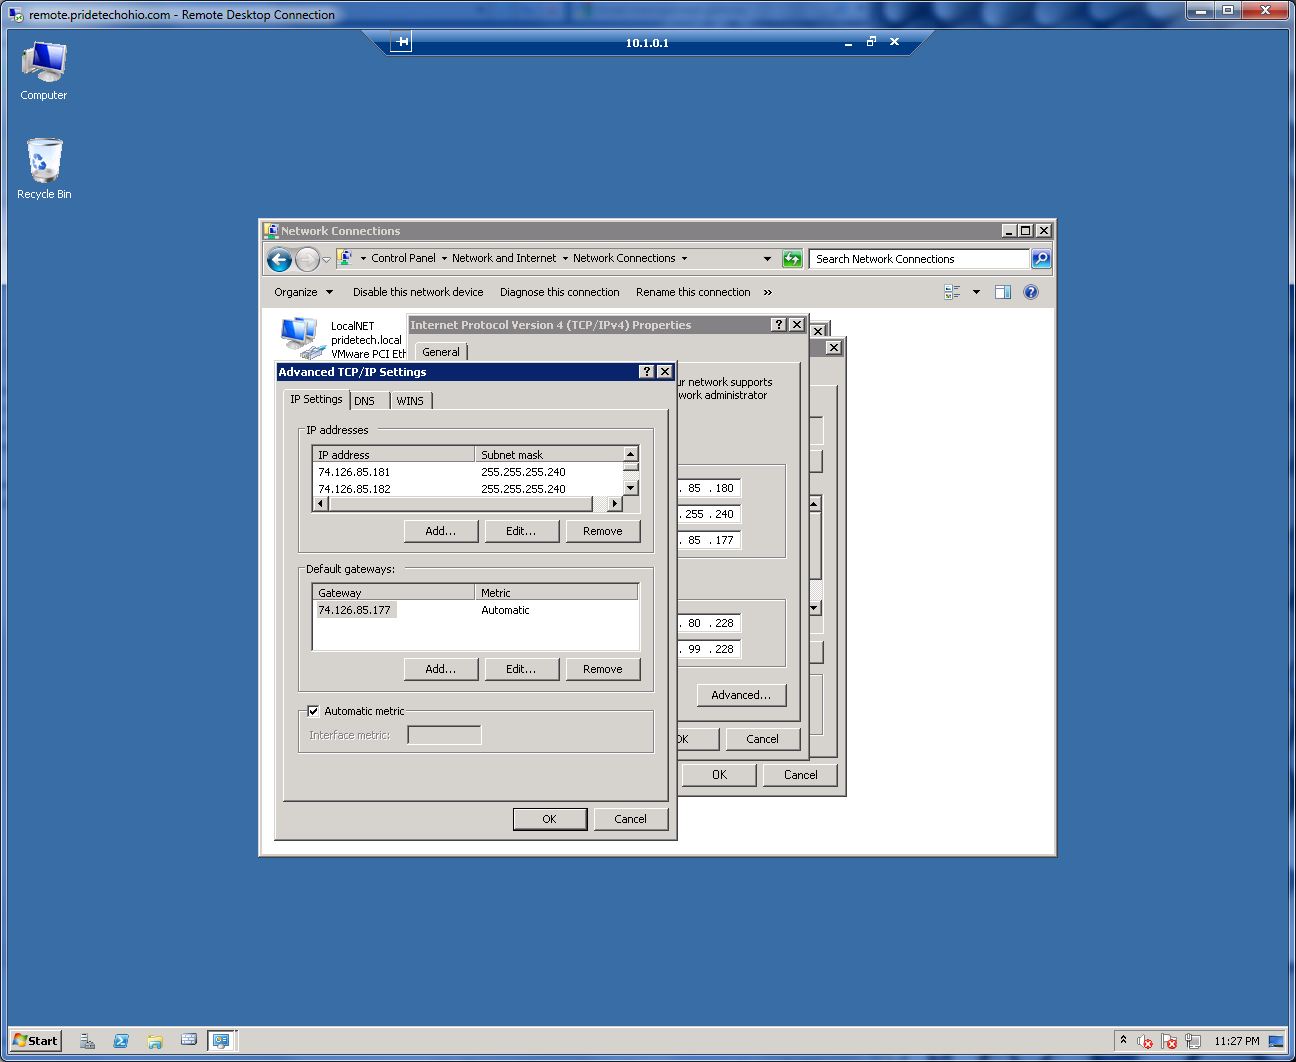The width and height of the screenshot is (1296, 1062).
Task: Change view icon in Network Connections toolbar
Action: pyautogui.click(x=952, y=292)
